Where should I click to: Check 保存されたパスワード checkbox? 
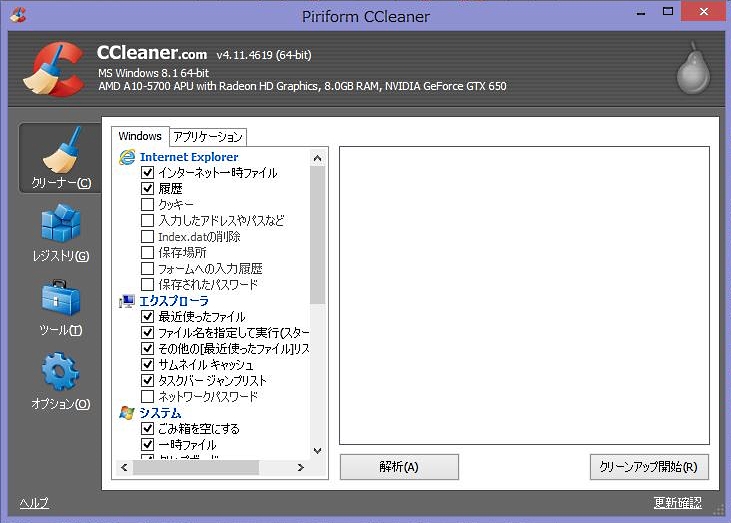click(147, 284)
